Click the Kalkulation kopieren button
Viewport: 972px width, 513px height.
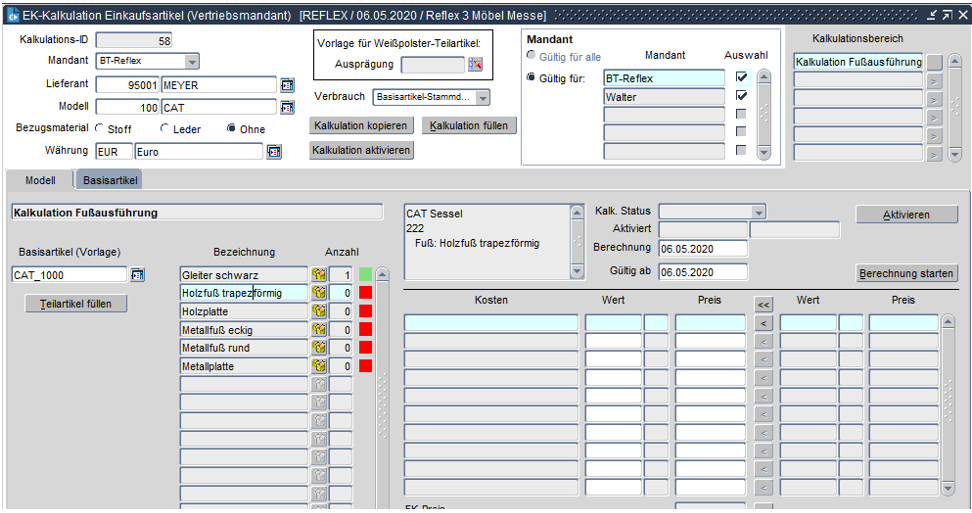[x=360, y=126]
